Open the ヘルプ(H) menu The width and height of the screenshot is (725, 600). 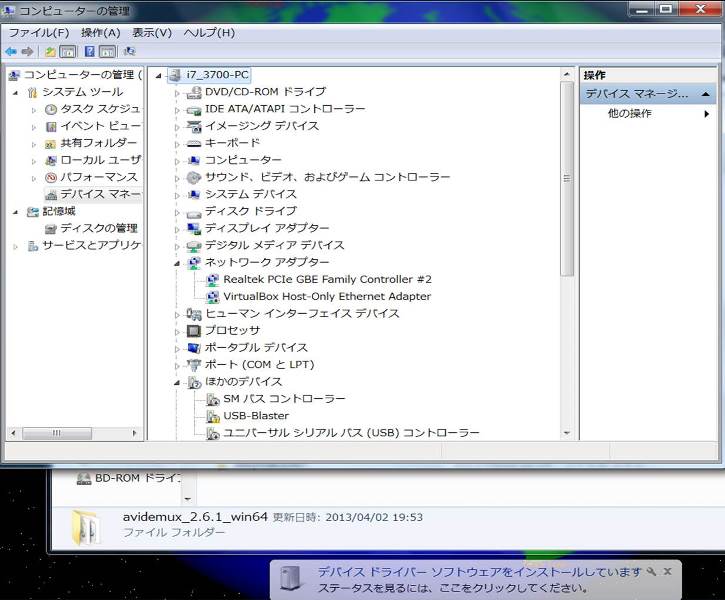pyautogui.click(x=209, y=33)
